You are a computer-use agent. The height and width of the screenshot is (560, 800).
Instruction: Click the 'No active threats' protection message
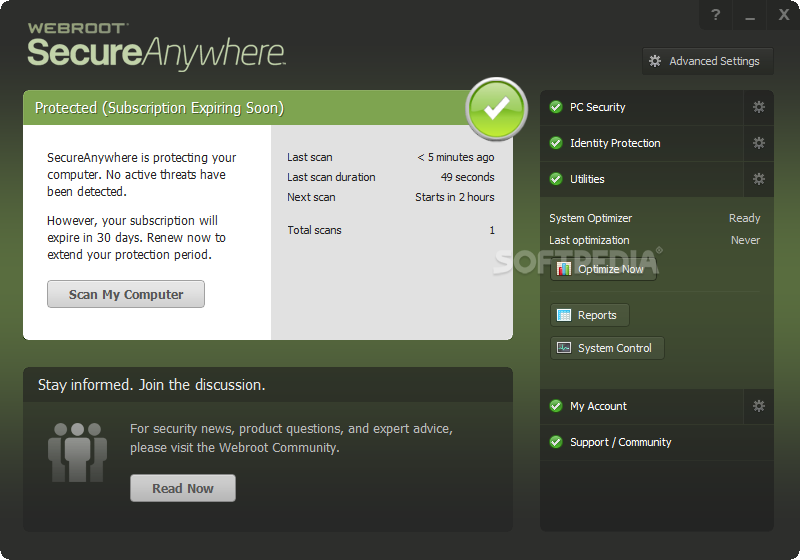click(x=141, y=174)
